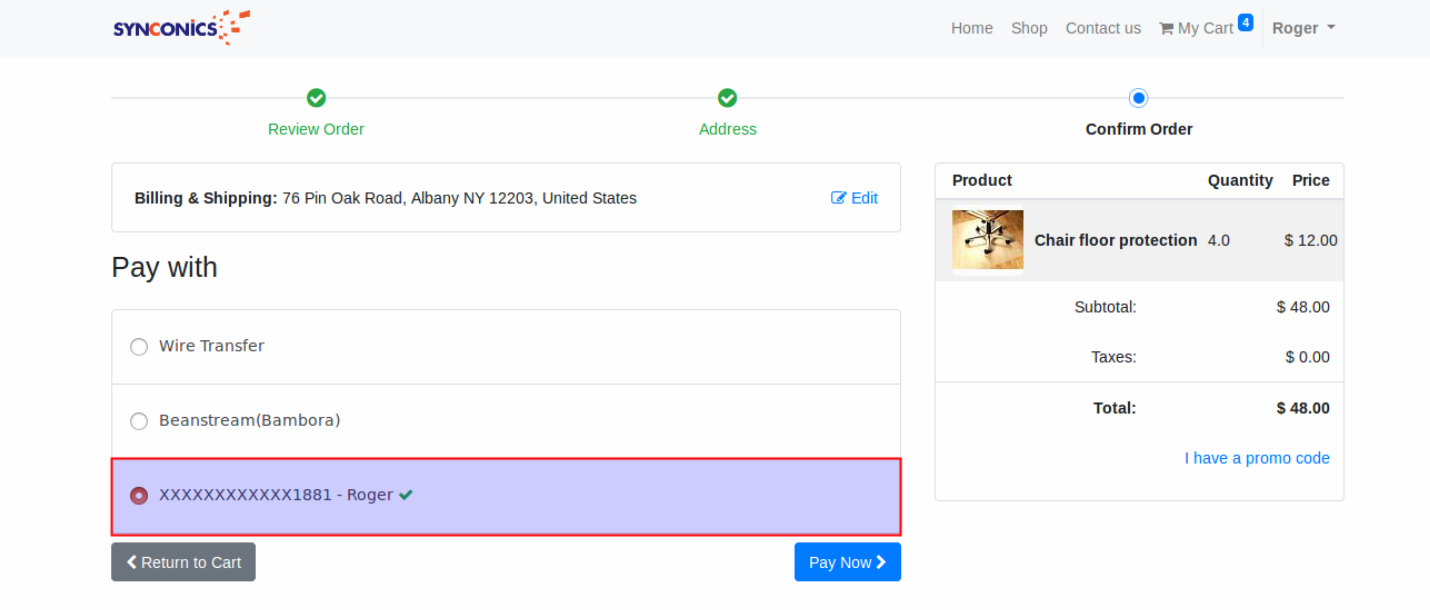The width and height of the screenshot is (1430, 610).
Task: Click the green checkmark beside saved card
Action: coord(406,495)
